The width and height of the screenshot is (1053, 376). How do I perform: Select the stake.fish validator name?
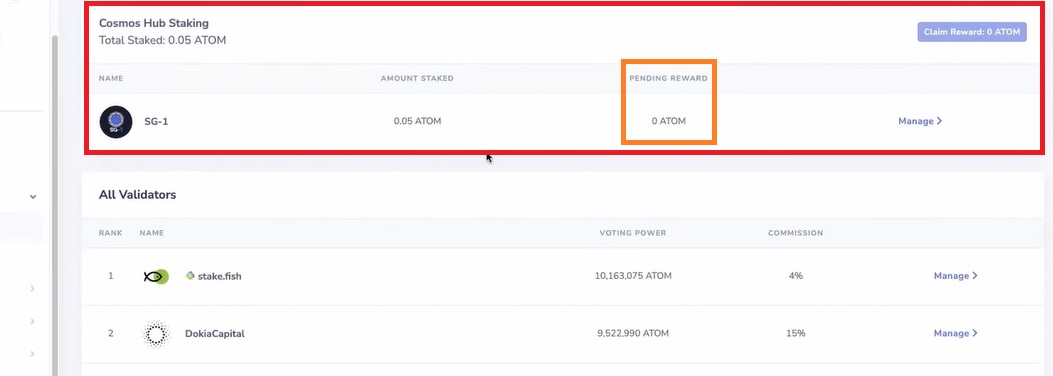pyautogui.click(x=220, y=276)
